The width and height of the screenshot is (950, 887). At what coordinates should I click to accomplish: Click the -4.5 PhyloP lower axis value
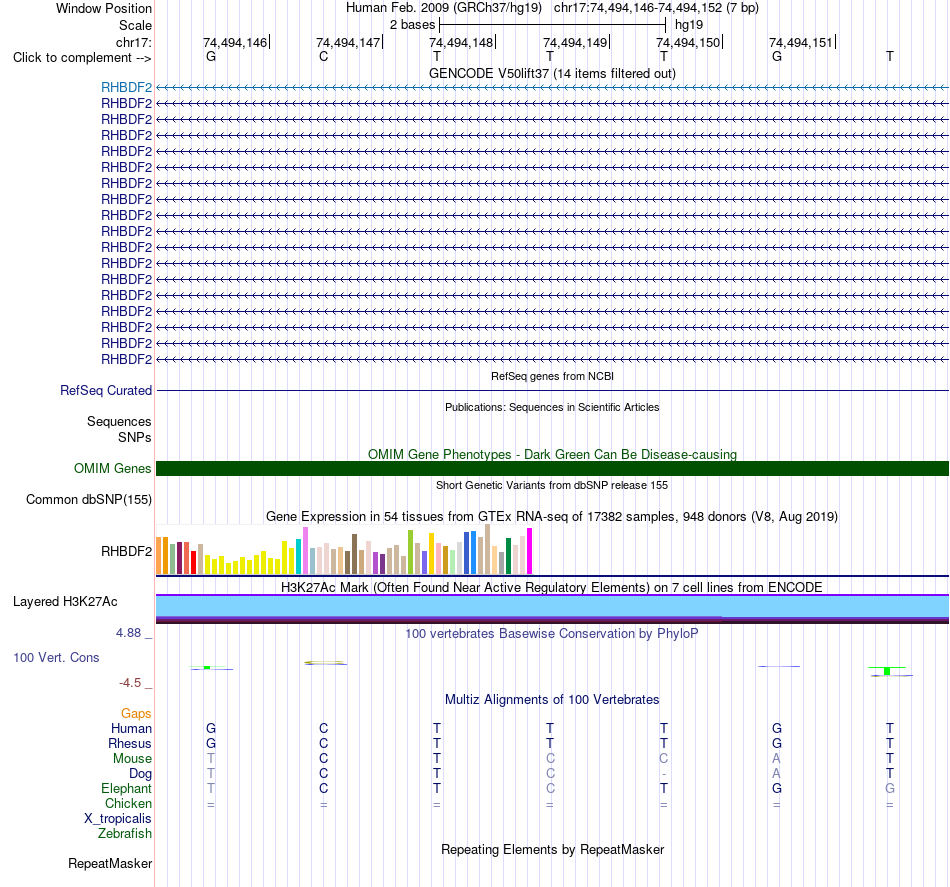(130, 683)
